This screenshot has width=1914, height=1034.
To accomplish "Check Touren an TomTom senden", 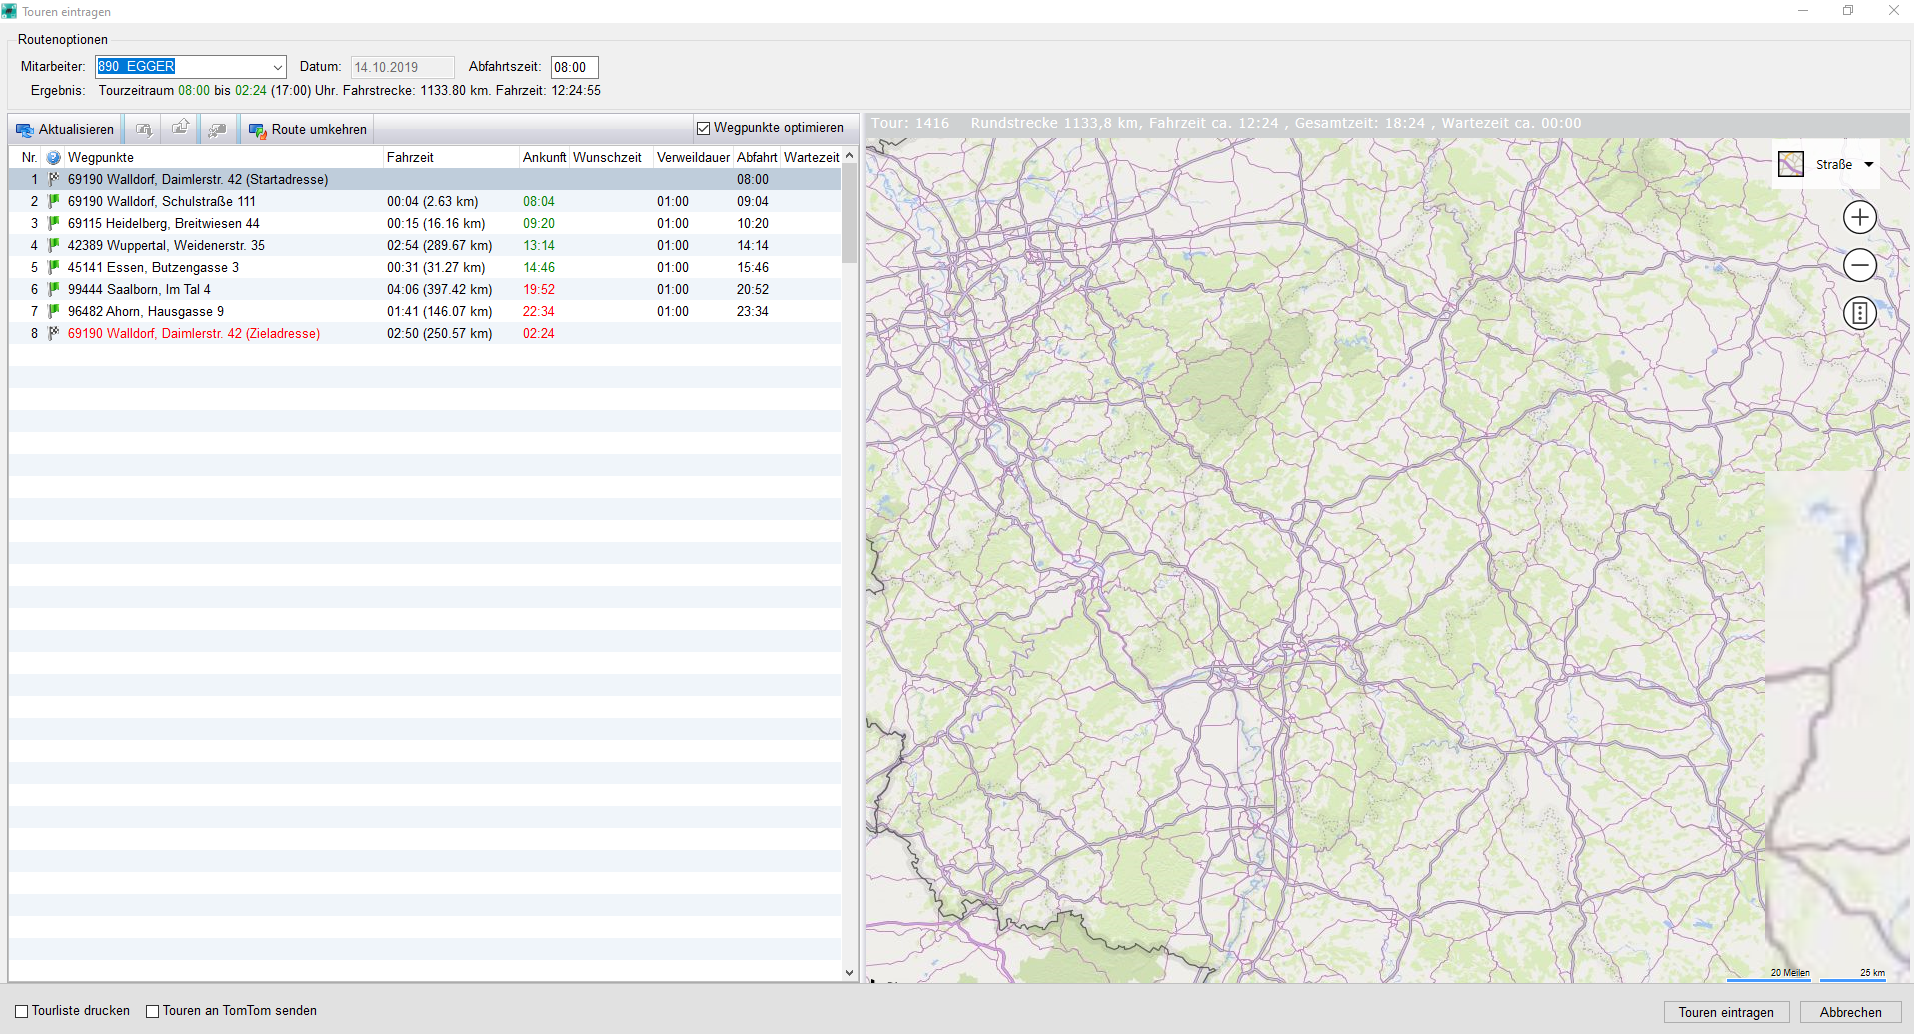I will point(153,1011).
